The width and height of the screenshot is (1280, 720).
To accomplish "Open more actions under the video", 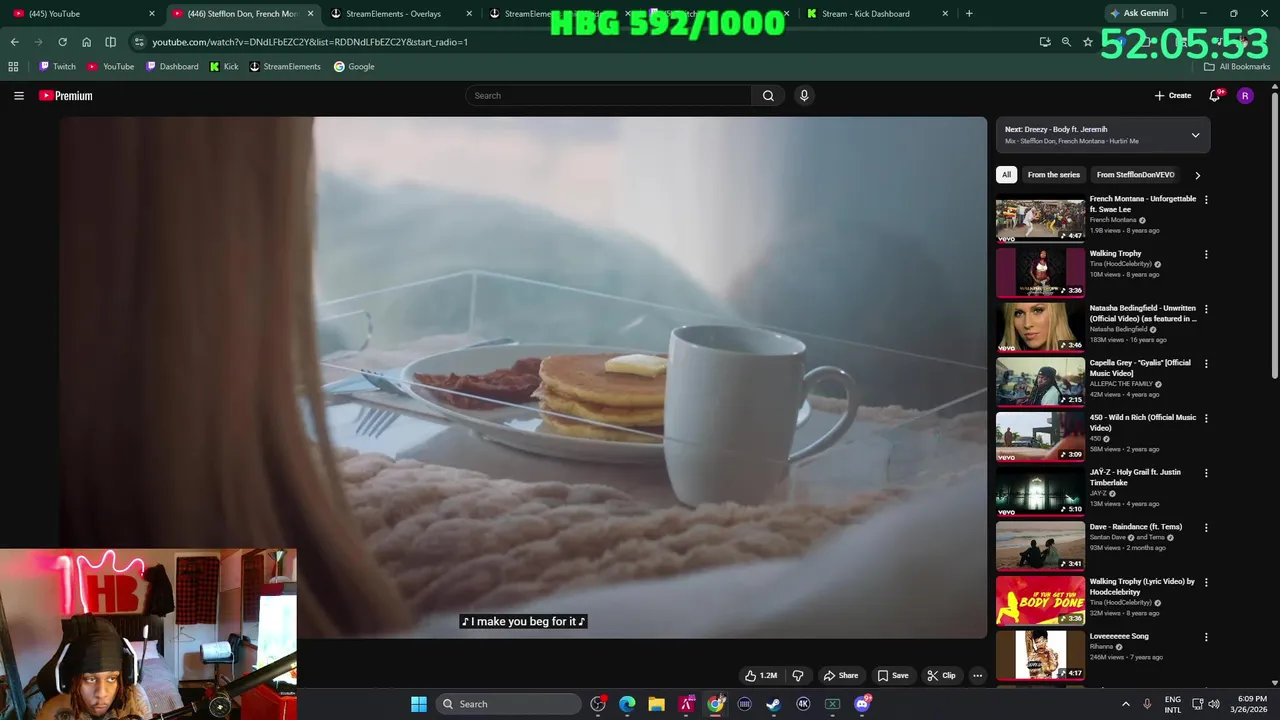I will click(x=978, y=676).
